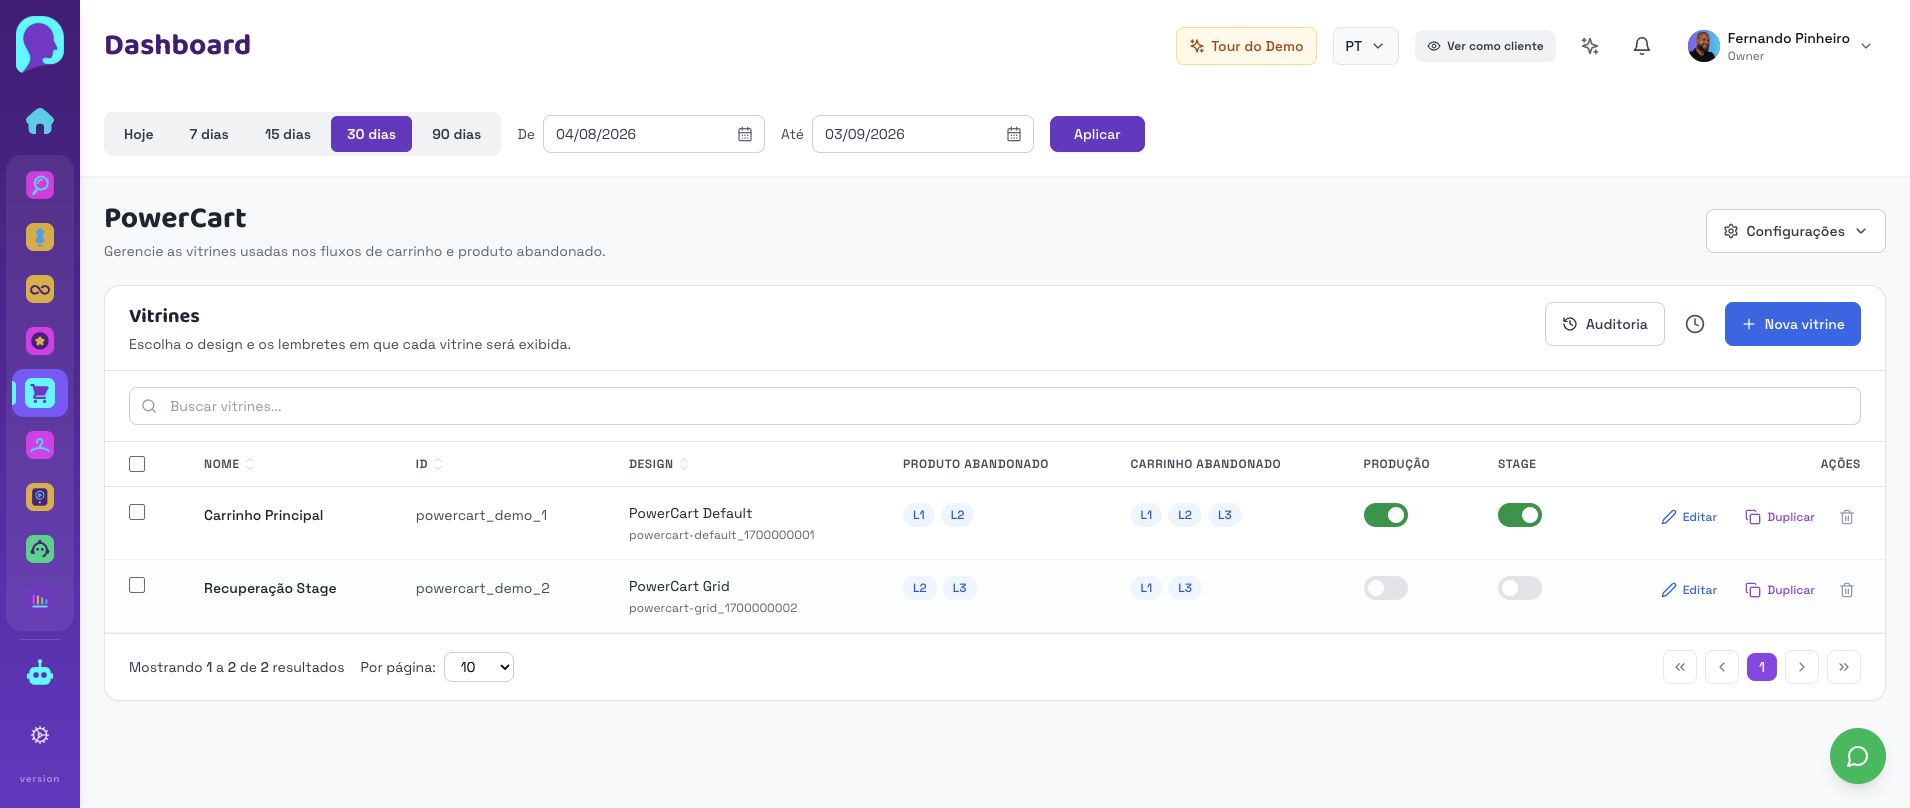The width and height of the screenshot is (1910, 808).
Task: Toggle the select-all checkbox in table header
Action: (x=137, y=464)
